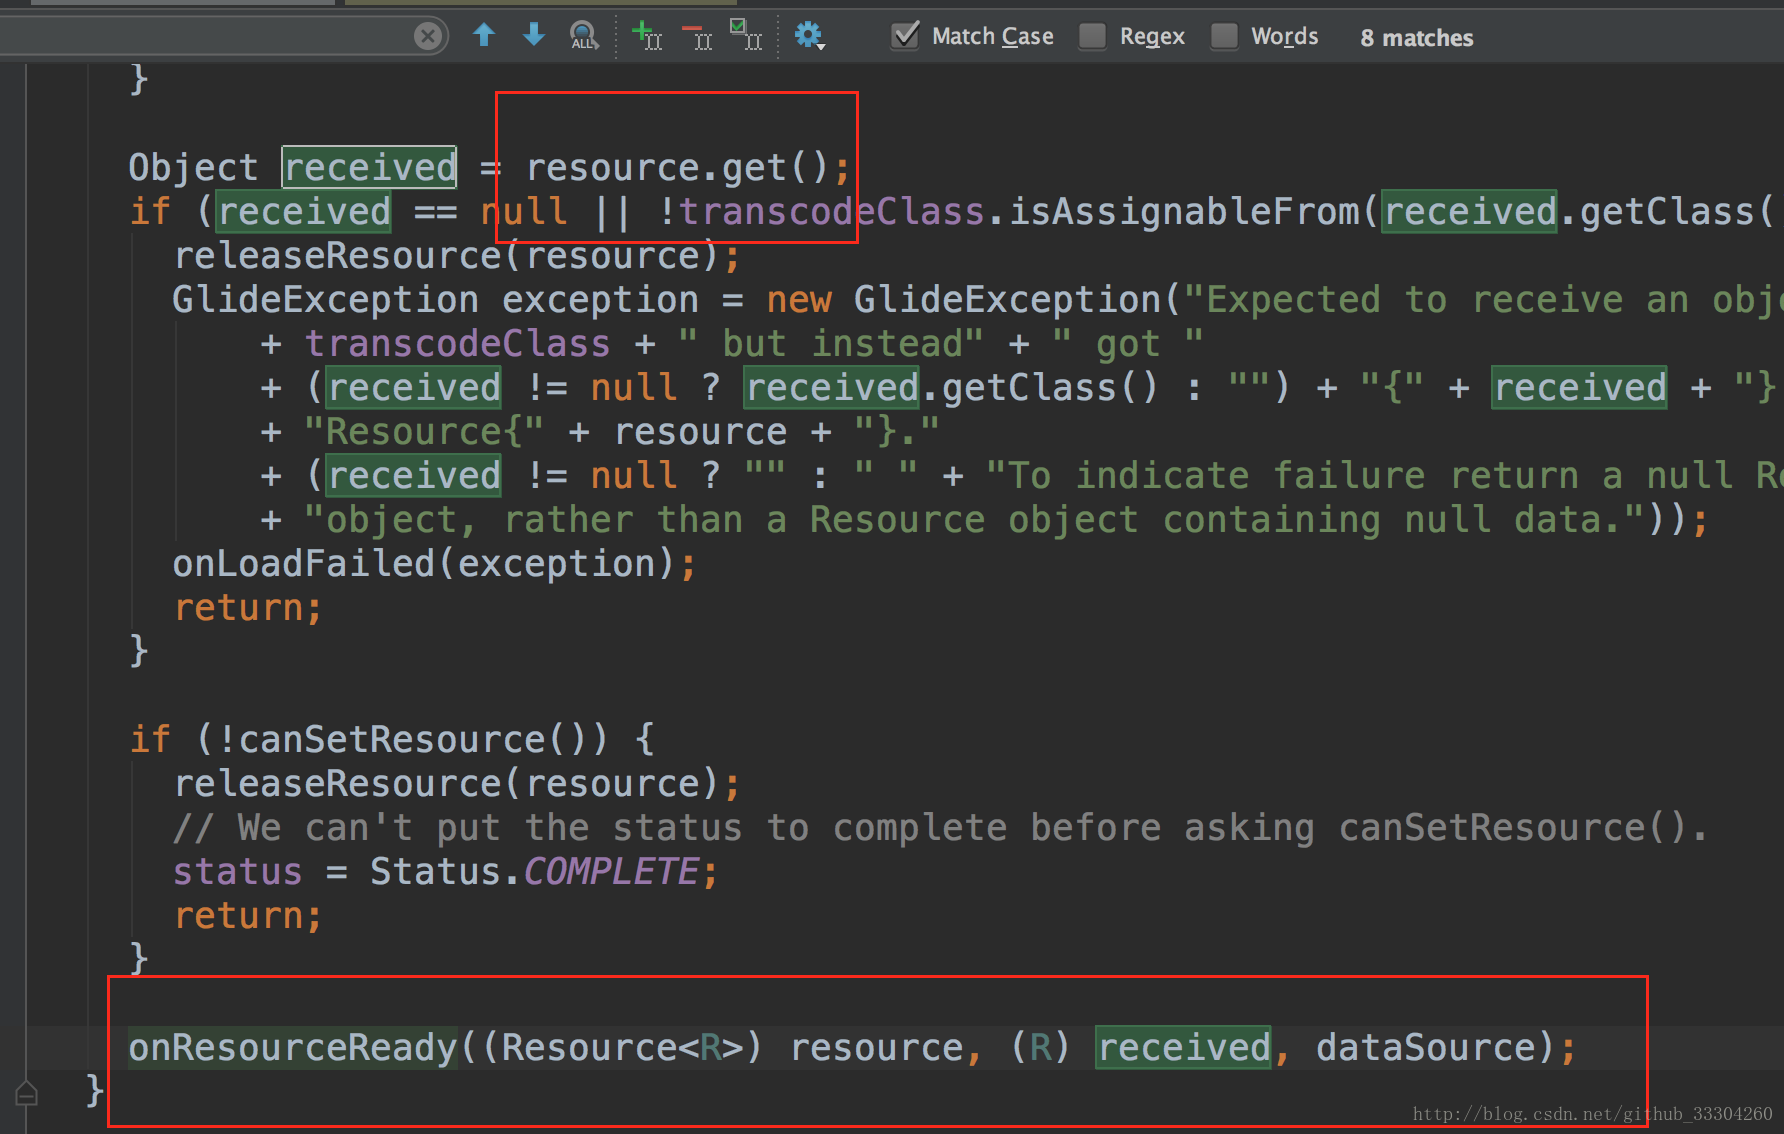Clear the search field with the X icon
1784x1134 pixels.
point(428,37)
